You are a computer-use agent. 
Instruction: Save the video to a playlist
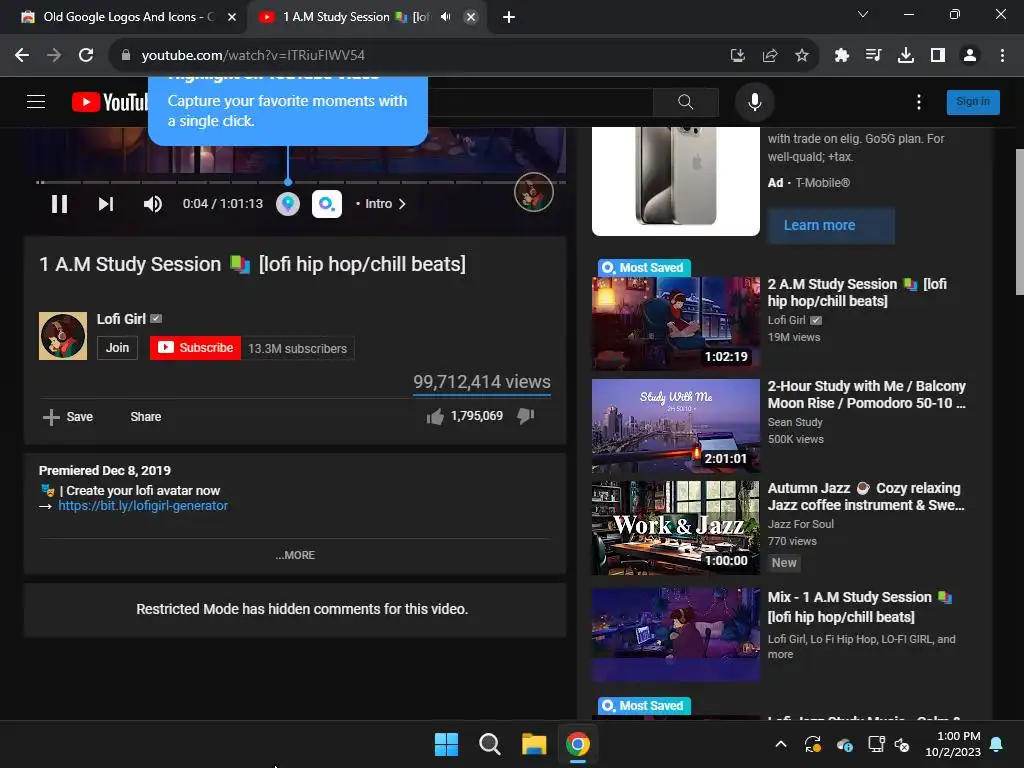click(x=68, y=417)
